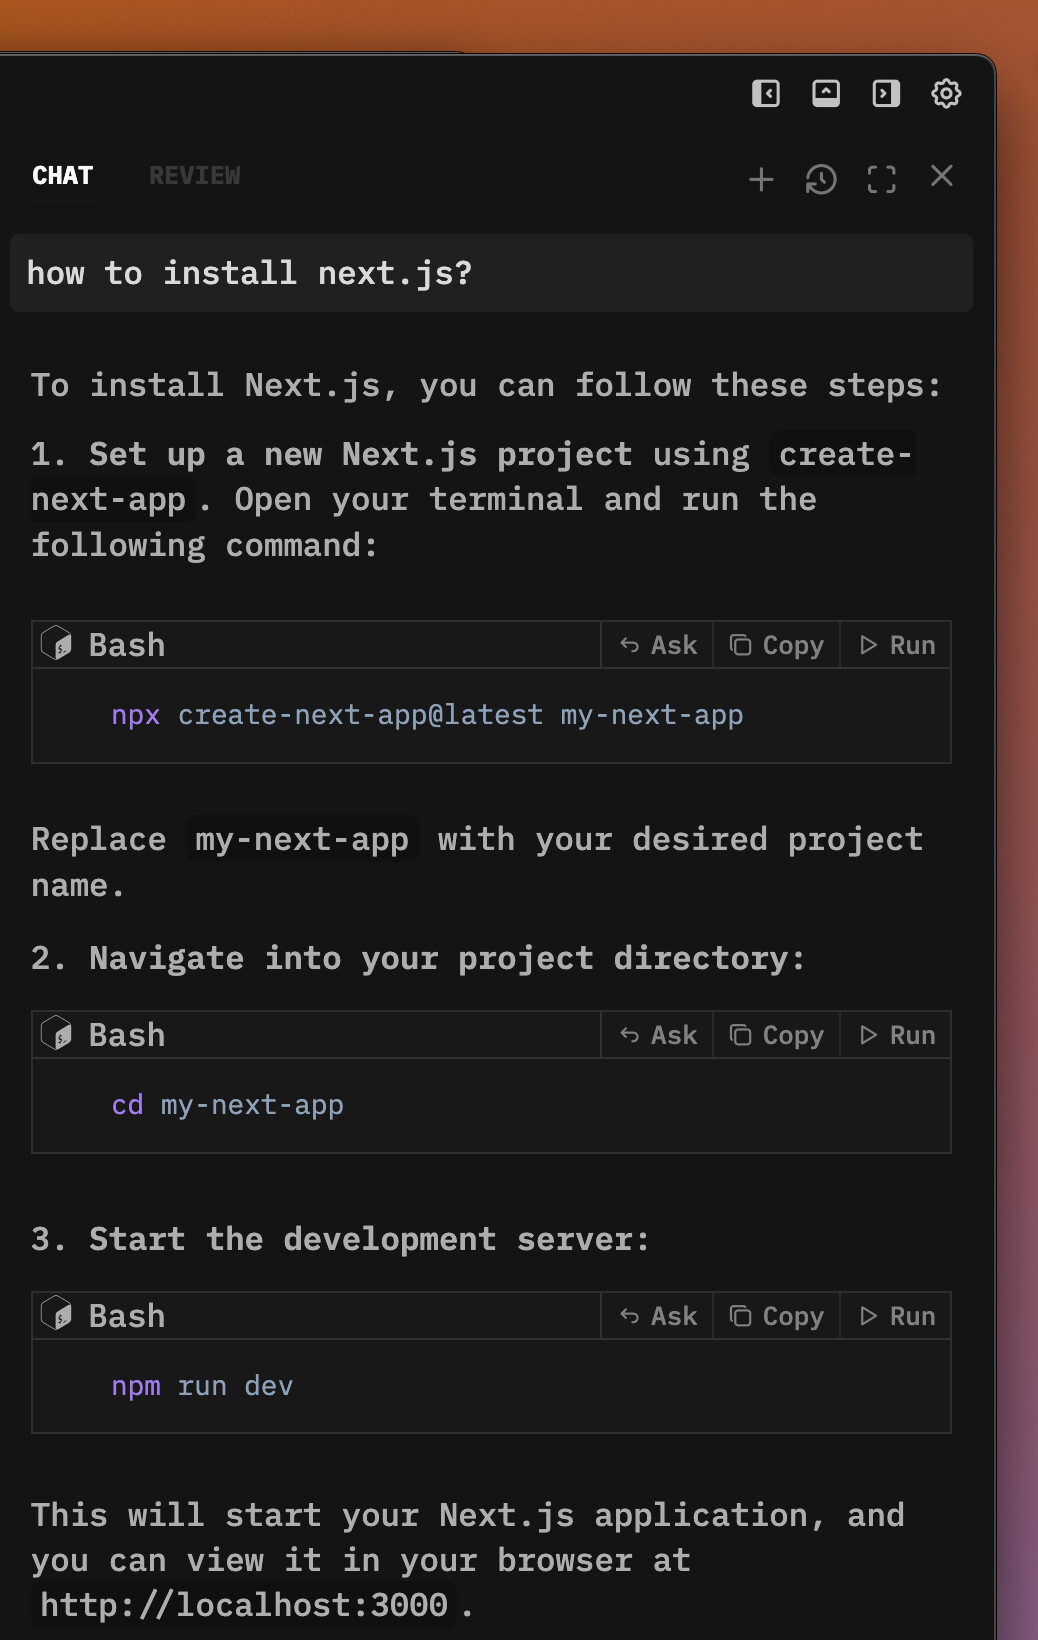Switch to the CHAT tab
The image size is (1038, 1640).
pos(63,176)
